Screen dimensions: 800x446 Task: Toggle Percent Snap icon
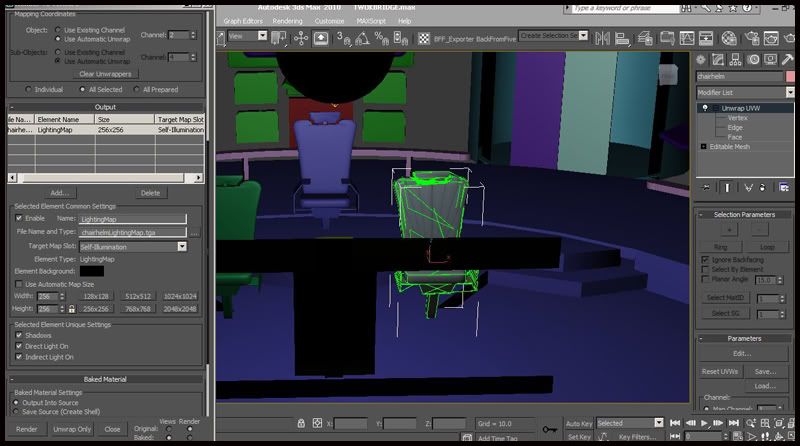(382, 38)
